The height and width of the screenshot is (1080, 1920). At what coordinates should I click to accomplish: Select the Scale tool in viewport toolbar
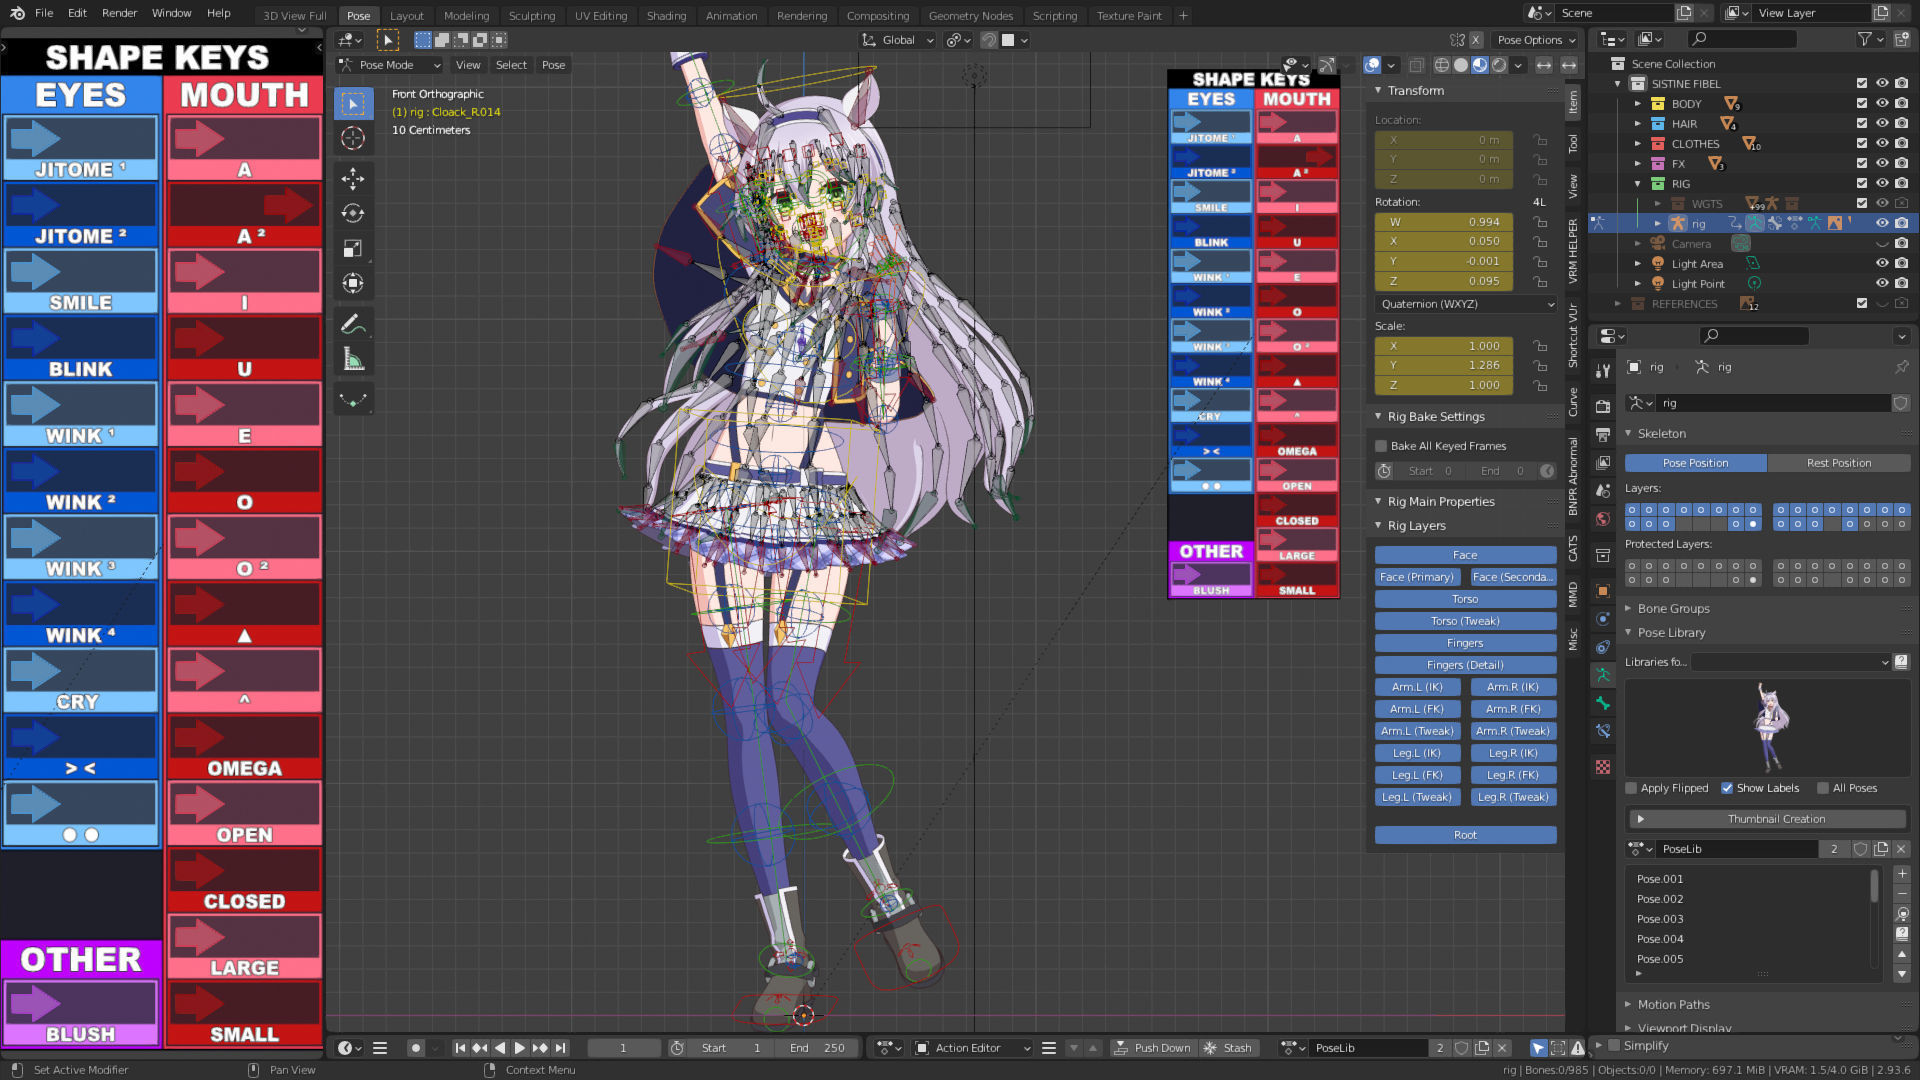(353, 248)
